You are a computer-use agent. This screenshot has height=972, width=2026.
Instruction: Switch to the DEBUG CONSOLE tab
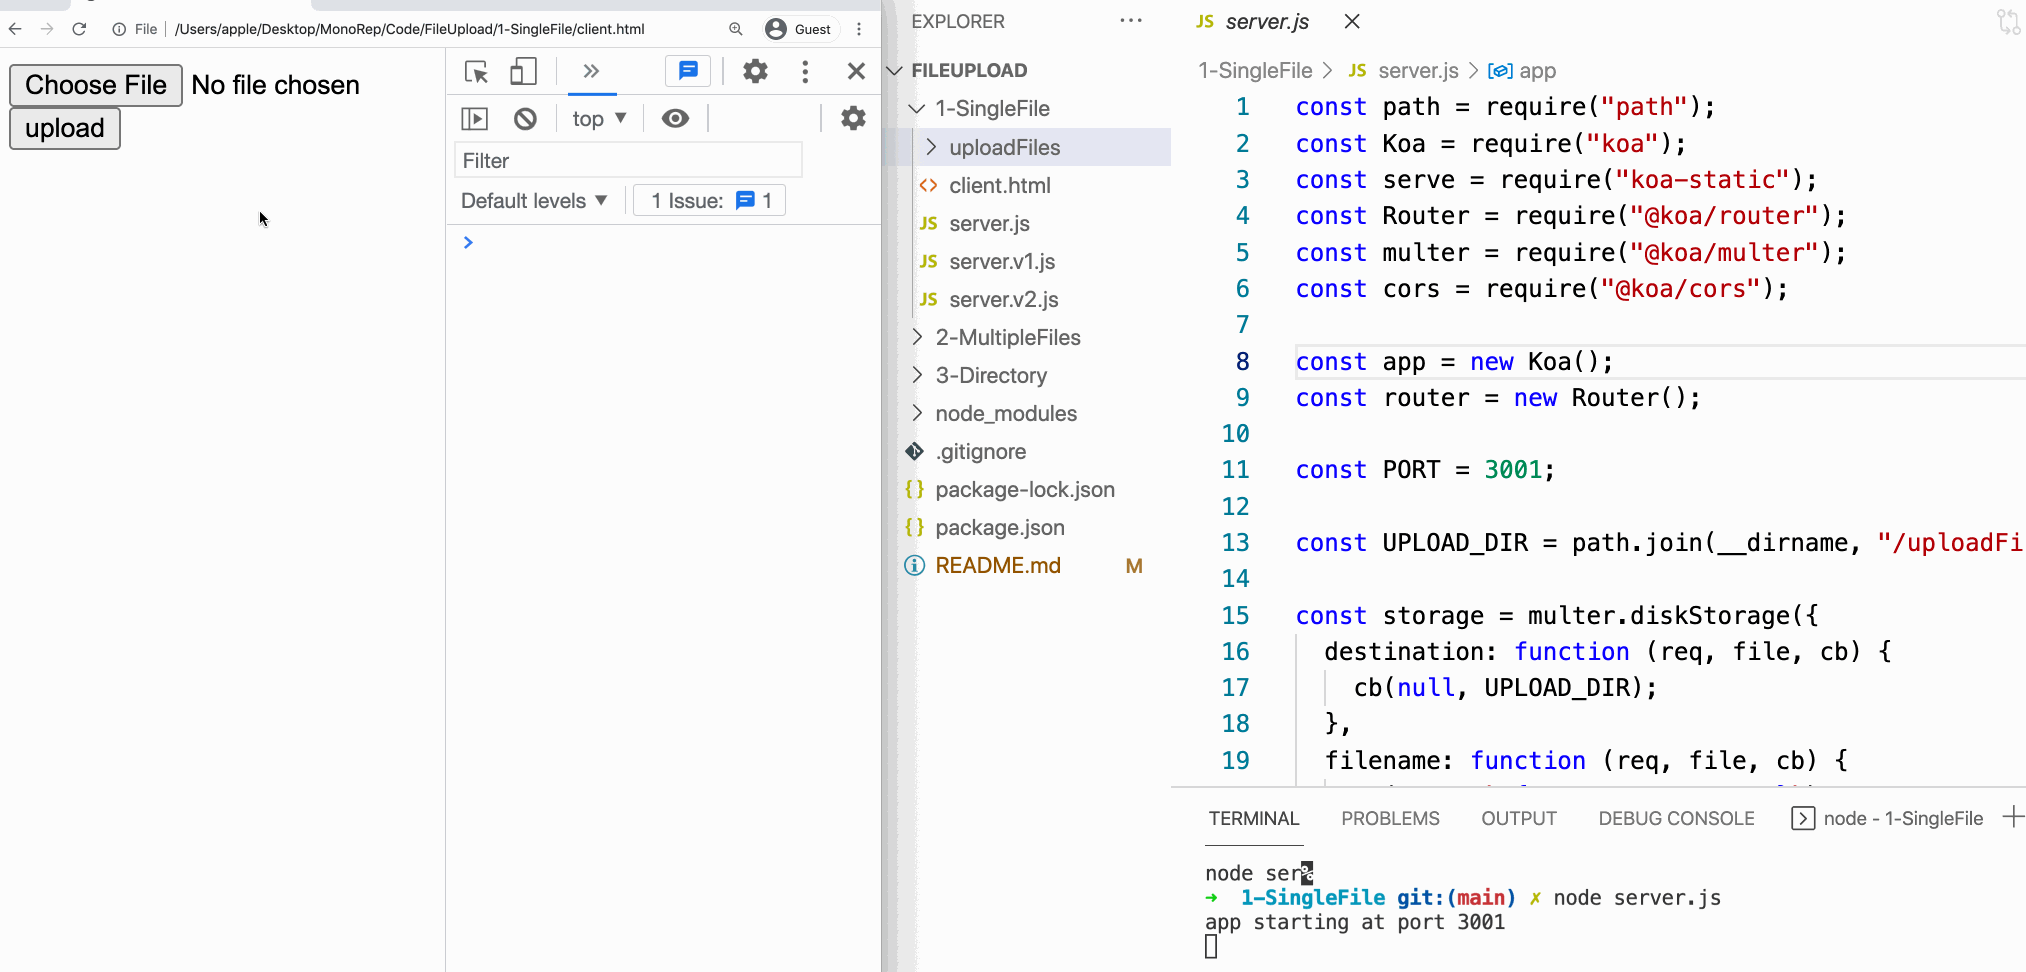pos(1676,819)
